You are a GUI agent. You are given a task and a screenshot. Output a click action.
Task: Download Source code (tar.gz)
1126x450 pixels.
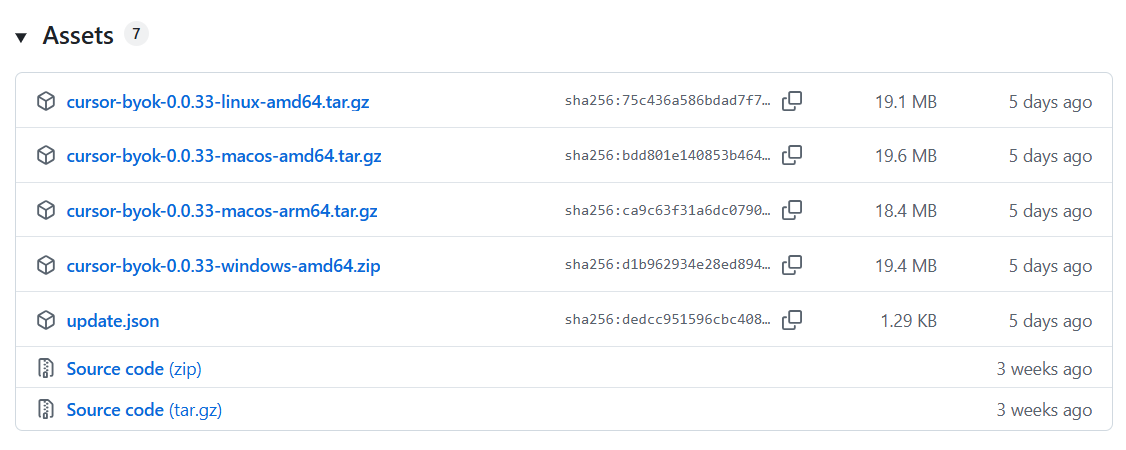point(144,410)
